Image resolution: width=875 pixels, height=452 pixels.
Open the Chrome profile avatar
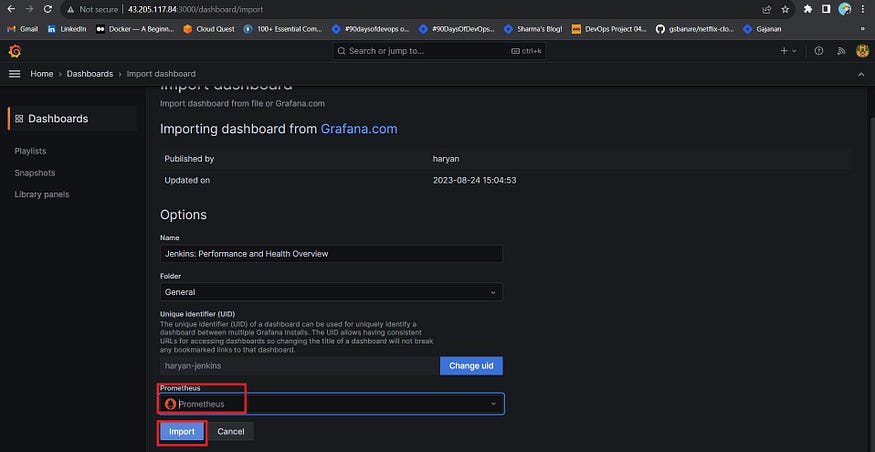click(845, 9)
